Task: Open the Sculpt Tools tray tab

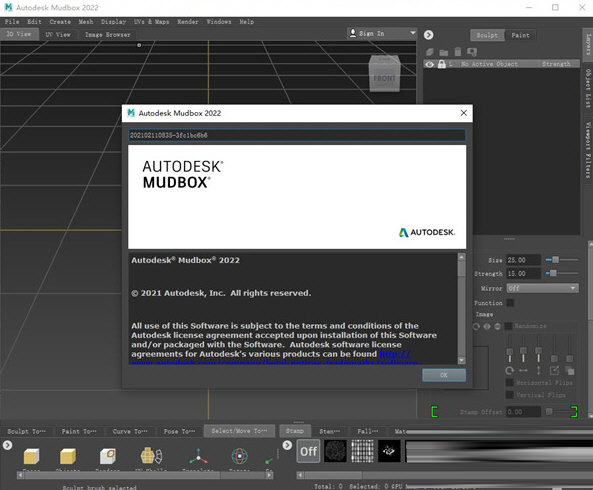Action: 26,431
